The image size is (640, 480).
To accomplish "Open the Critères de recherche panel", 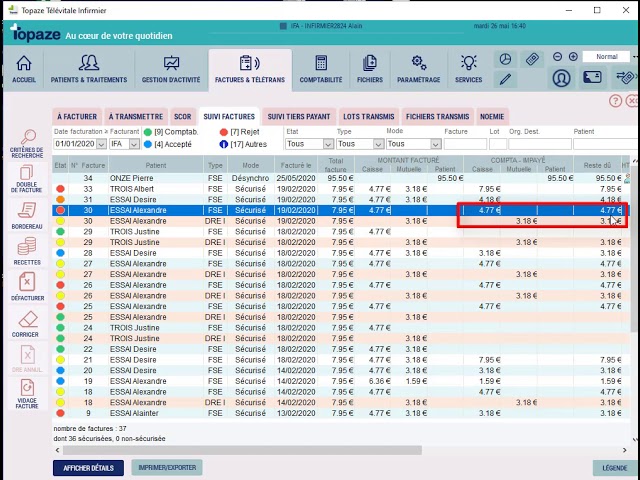I will (27, 141).
